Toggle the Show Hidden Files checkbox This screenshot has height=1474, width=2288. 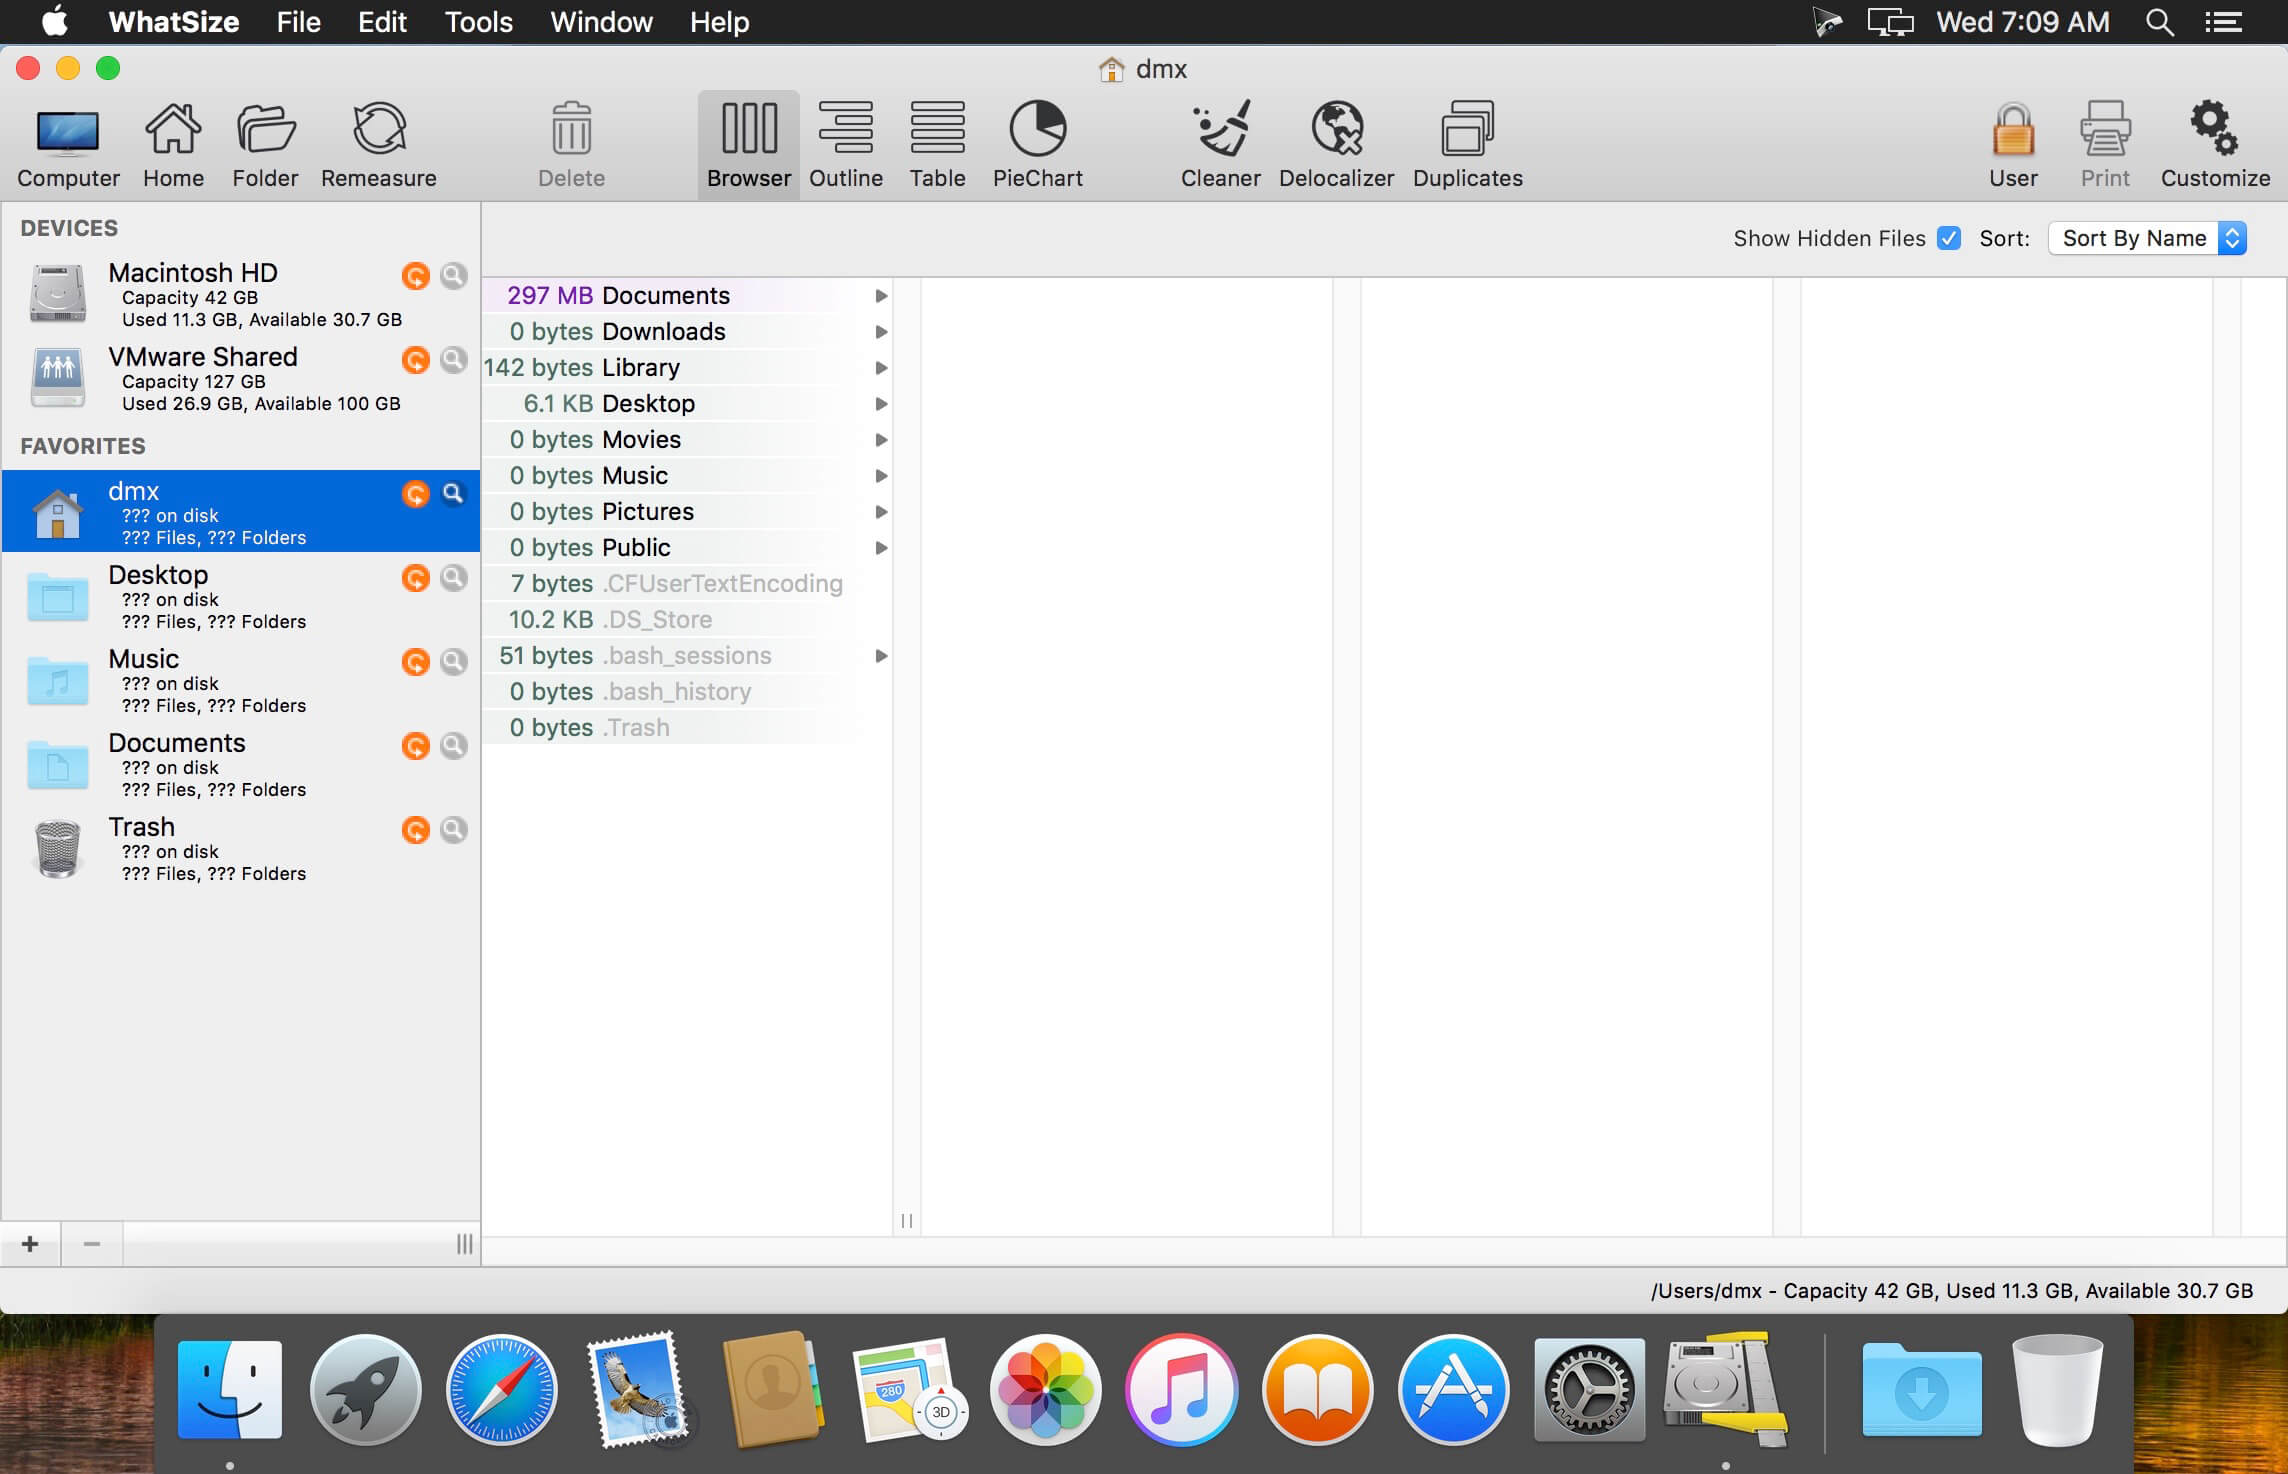tap(1948, 238)
